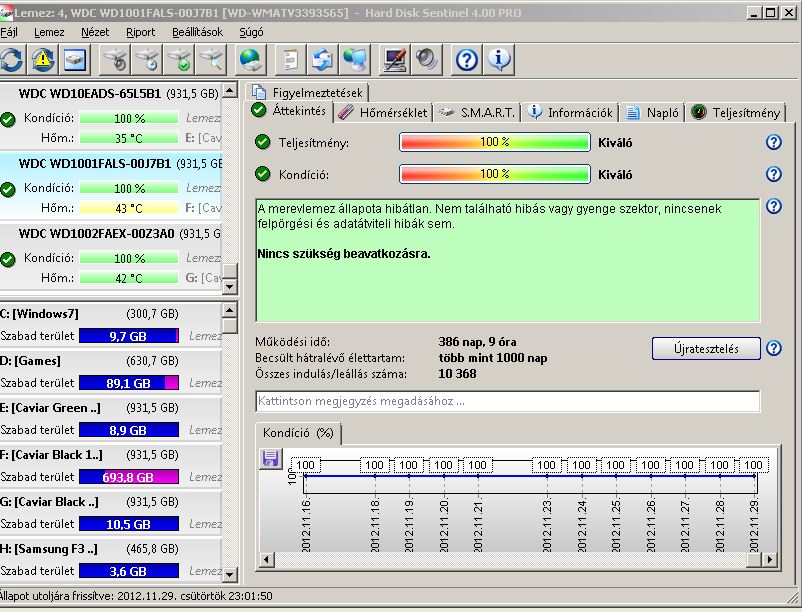Open the Riport menu
This screenshot has height=612, width=802.
tap(140, 32)
